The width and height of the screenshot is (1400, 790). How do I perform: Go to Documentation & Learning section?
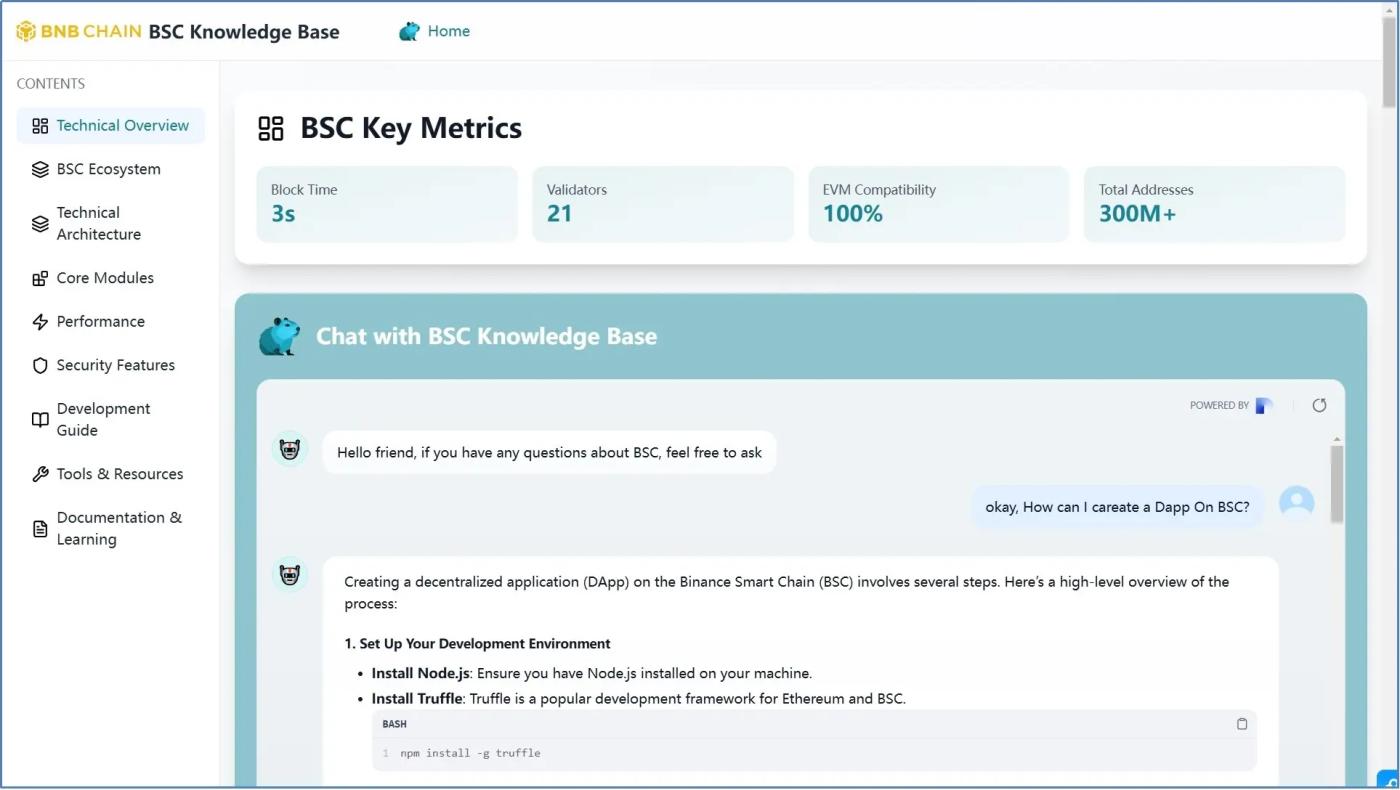pyautogui.click(x=118, y=529)
